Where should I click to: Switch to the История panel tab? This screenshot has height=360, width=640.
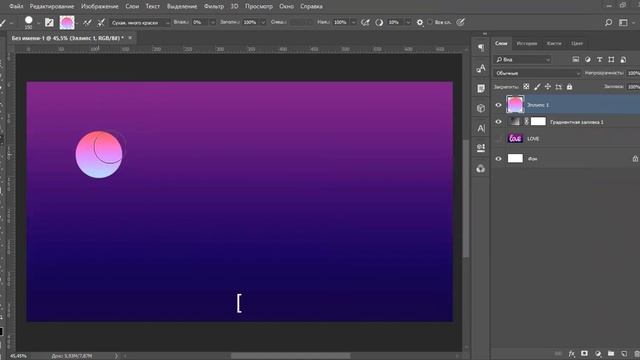[527, 43]
